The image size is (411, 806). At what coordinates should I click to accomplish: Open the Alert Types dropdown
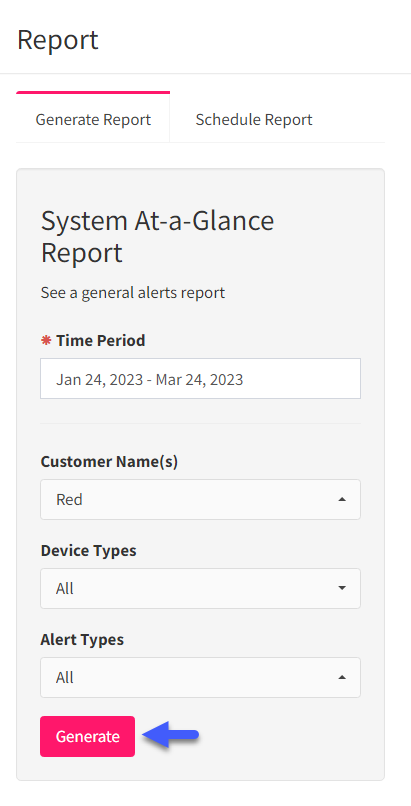click(x=200, y=677)
